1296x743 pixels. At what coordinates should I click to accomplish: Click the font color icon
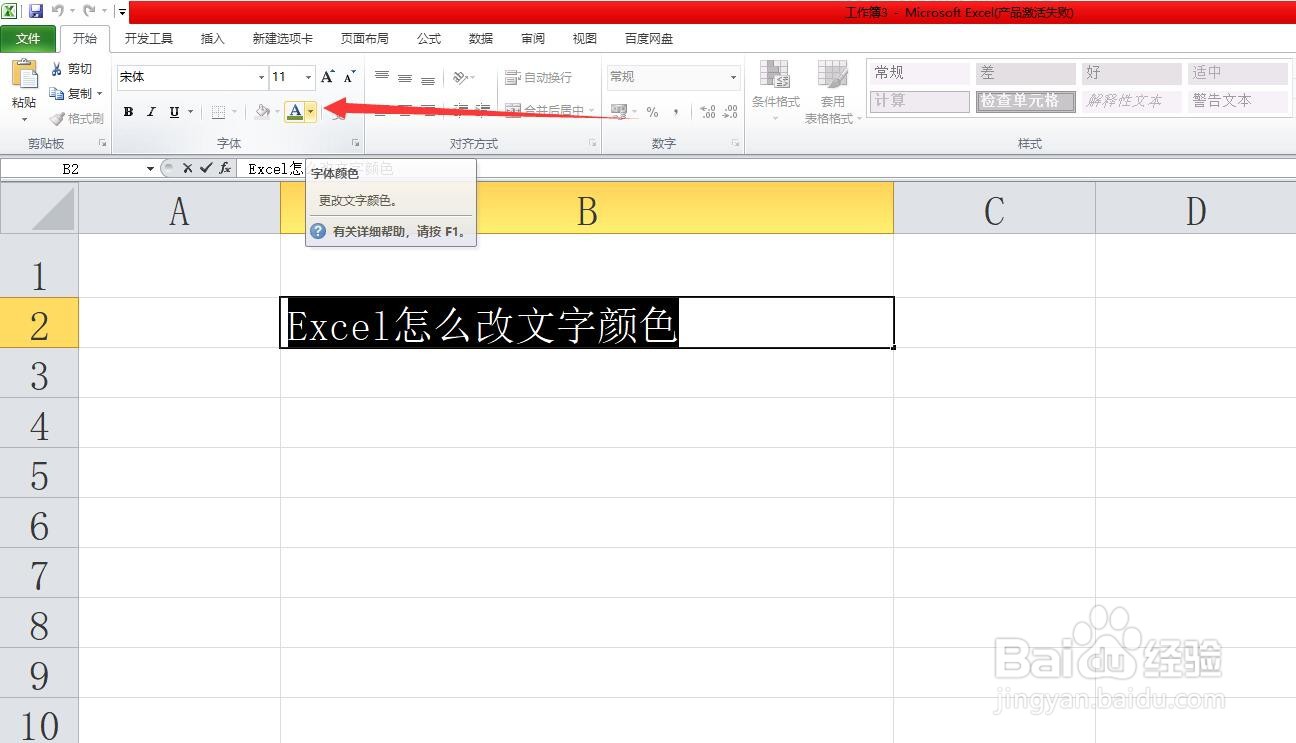pos(297,111)
